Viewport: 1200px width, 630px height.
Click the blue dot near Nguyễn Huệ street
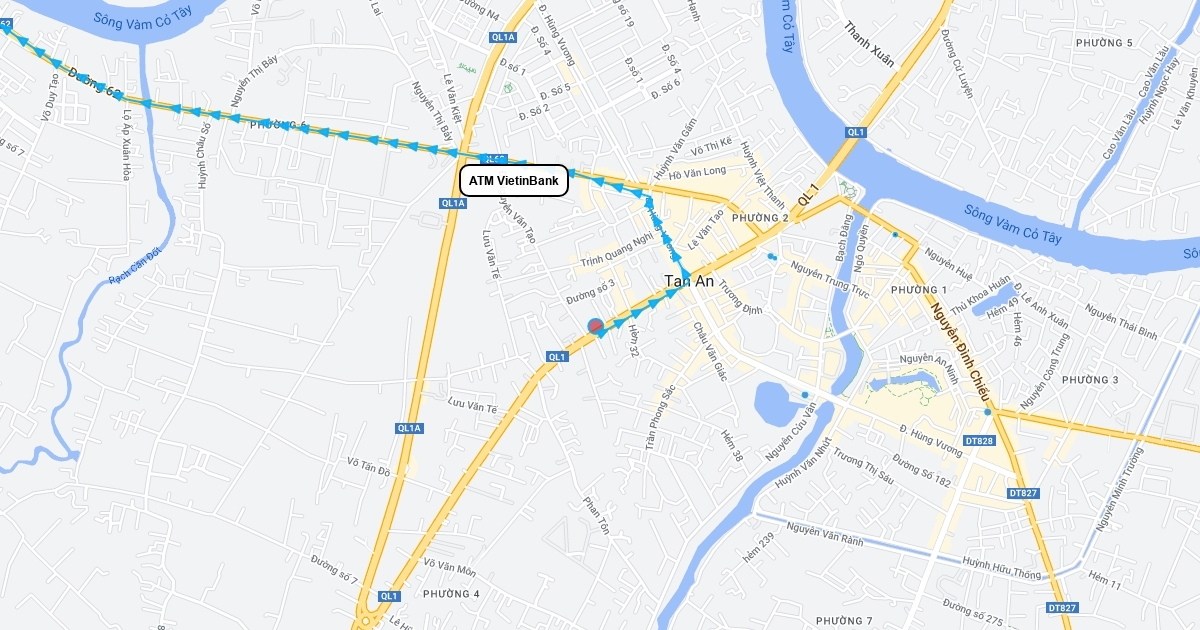point(895,235)
